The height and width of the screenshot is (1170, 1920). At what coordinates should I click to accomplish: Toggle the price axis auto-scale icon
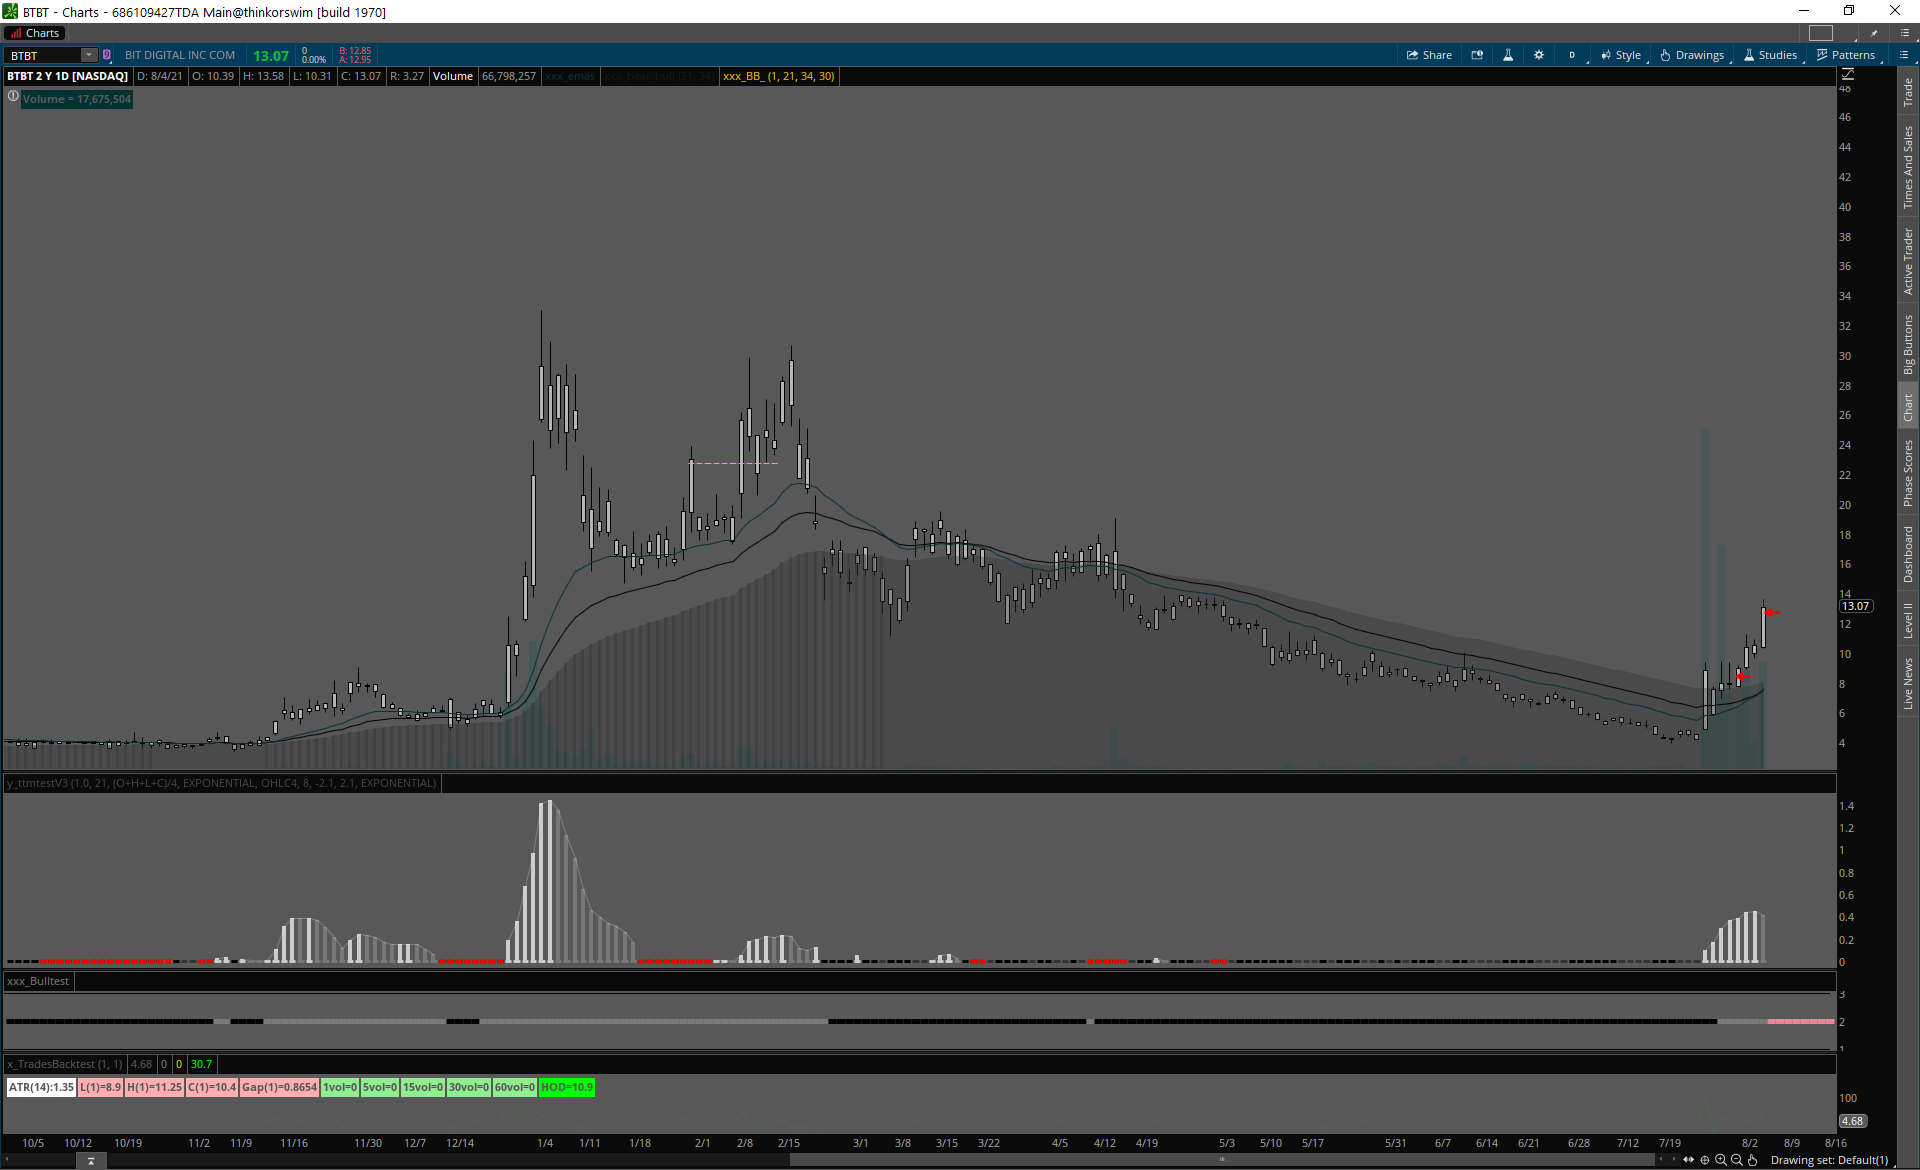click(x=1848, y=75)
